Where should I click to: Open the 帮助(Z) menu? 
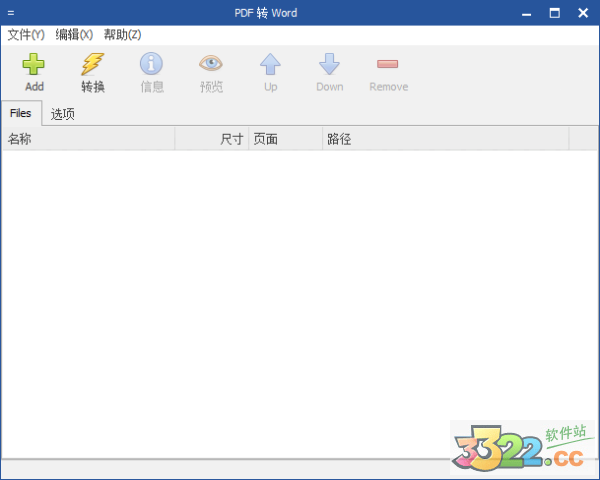[x=122, y=35]
